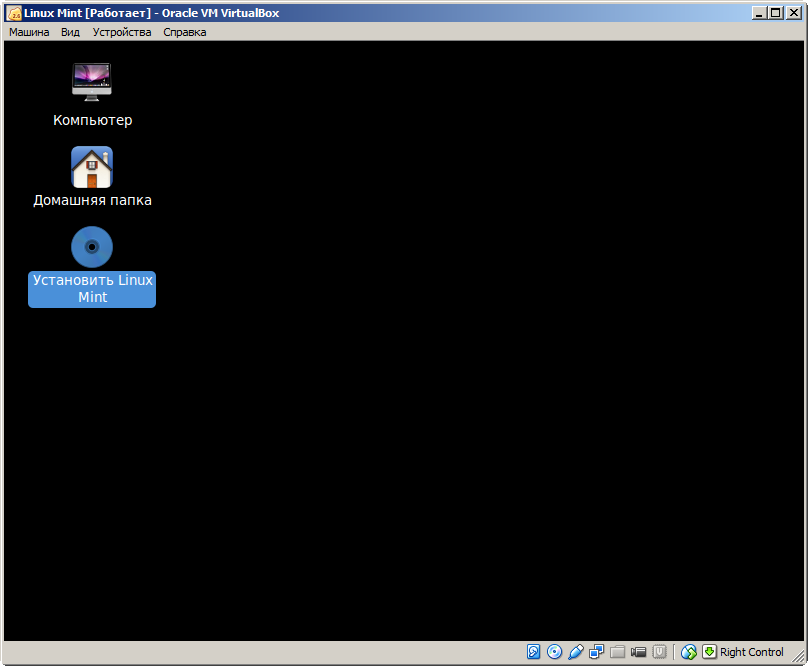Select the Домашняя папка house icon
Screen dimensions: 808x666
coord(92,167)
